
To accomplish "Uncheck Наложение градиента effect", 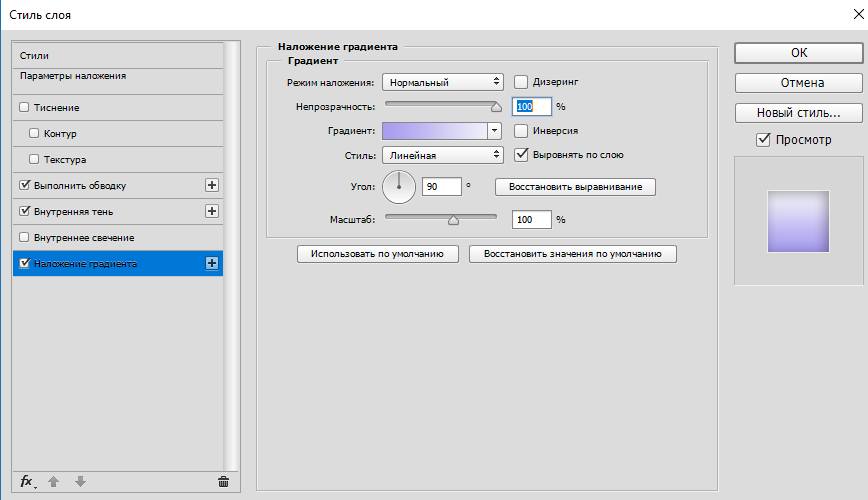I will (x=24, y=263).
